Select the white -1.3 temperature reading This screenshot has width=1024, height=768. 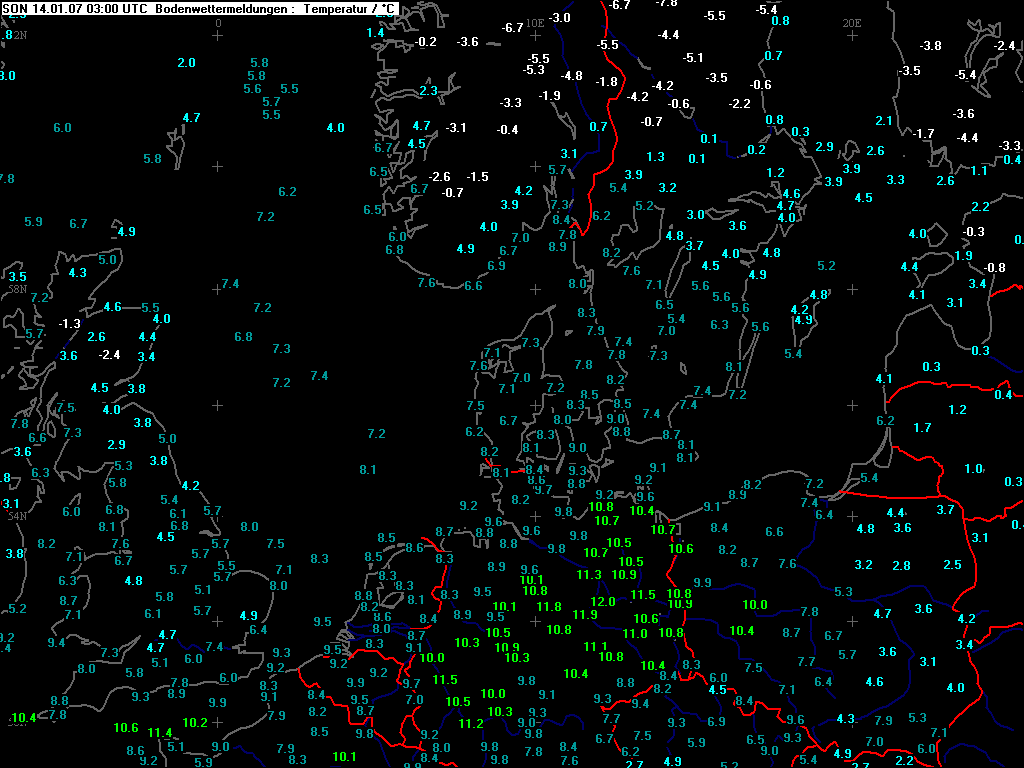[x=69, y=324]
